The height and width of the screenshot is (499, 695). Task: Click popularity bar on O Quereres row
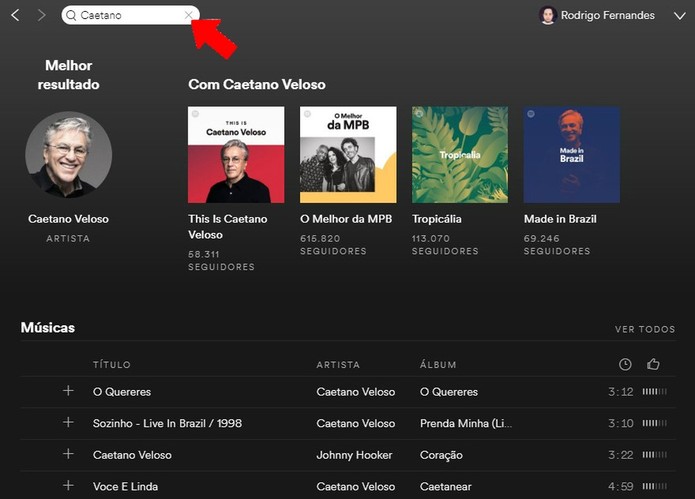coord(655,392)
